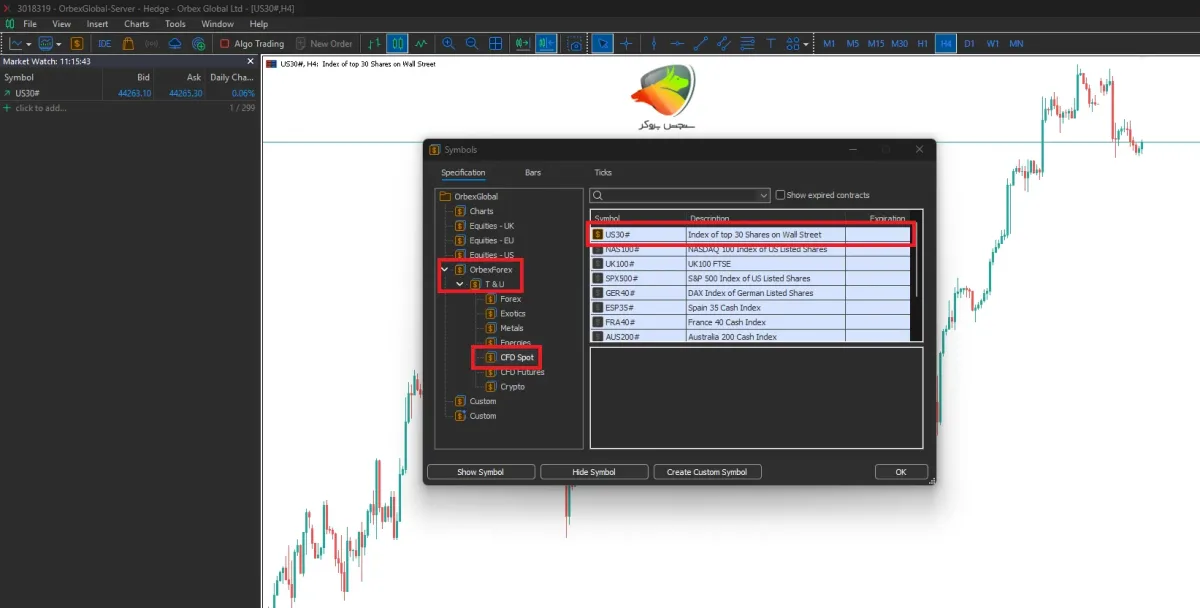Image resolution: width=1200 pixels, height=608 pixels.
Task: Select US30# row in Market Watch
Action: 130,93
